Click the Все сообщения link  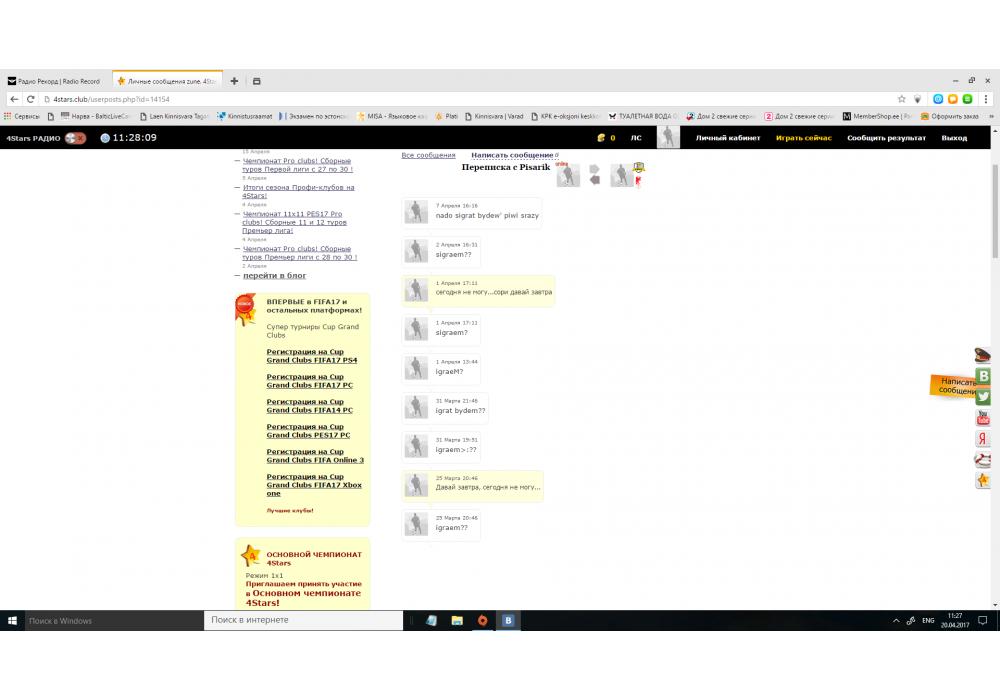(x=428, y=155)
